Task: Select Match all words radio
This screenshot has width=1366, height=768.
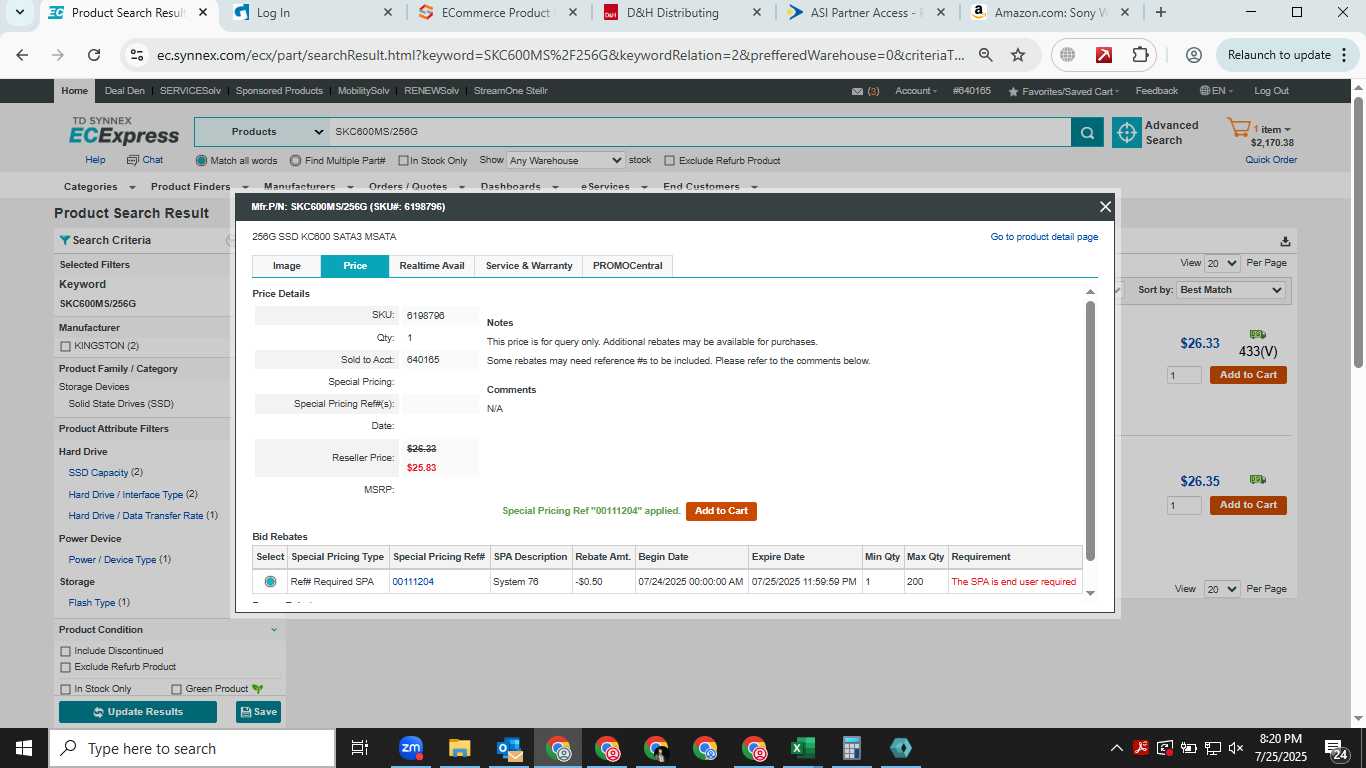Action: pyautogui.click(x=202, y=160)
